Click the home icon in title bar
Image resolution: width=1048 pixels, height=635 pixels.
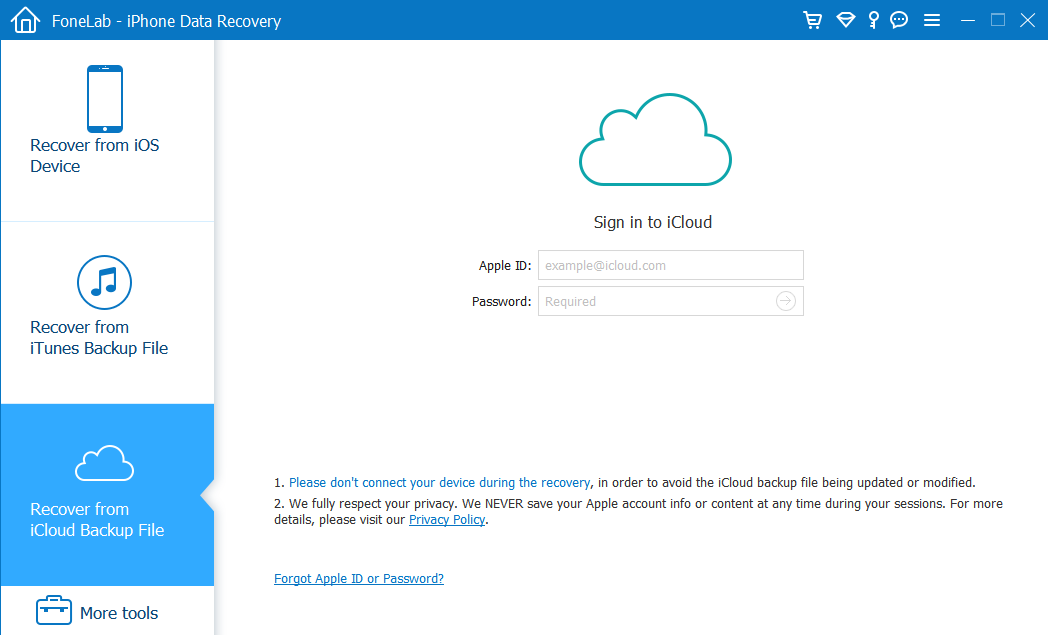pyautogui.click(x=24, y=20)
